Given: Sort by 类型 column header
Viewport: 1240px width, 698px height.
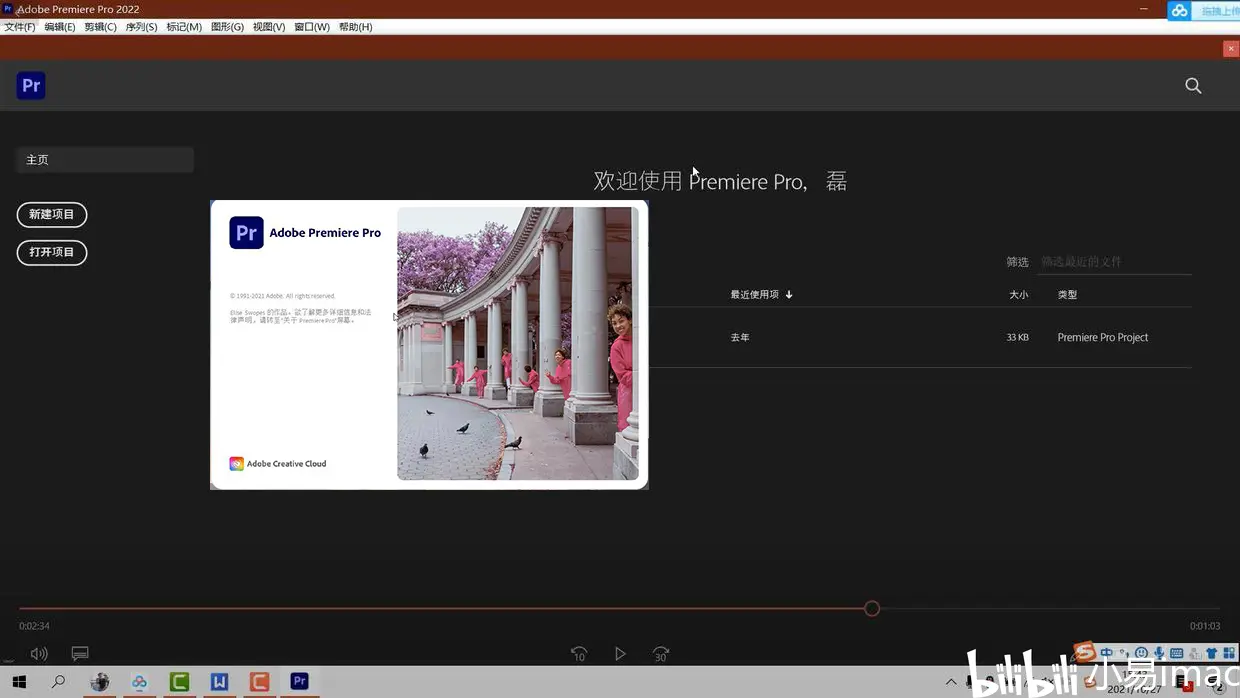Looking at the screenshot, I should coord(1067,295).
